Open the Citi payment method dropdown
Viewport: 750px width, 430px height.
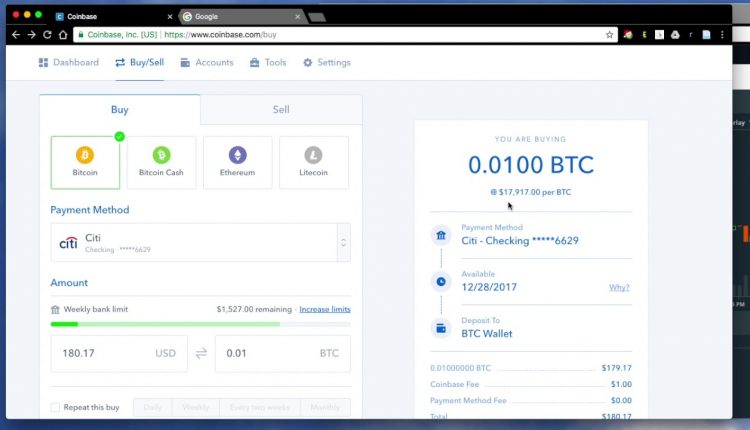[200, 243]
